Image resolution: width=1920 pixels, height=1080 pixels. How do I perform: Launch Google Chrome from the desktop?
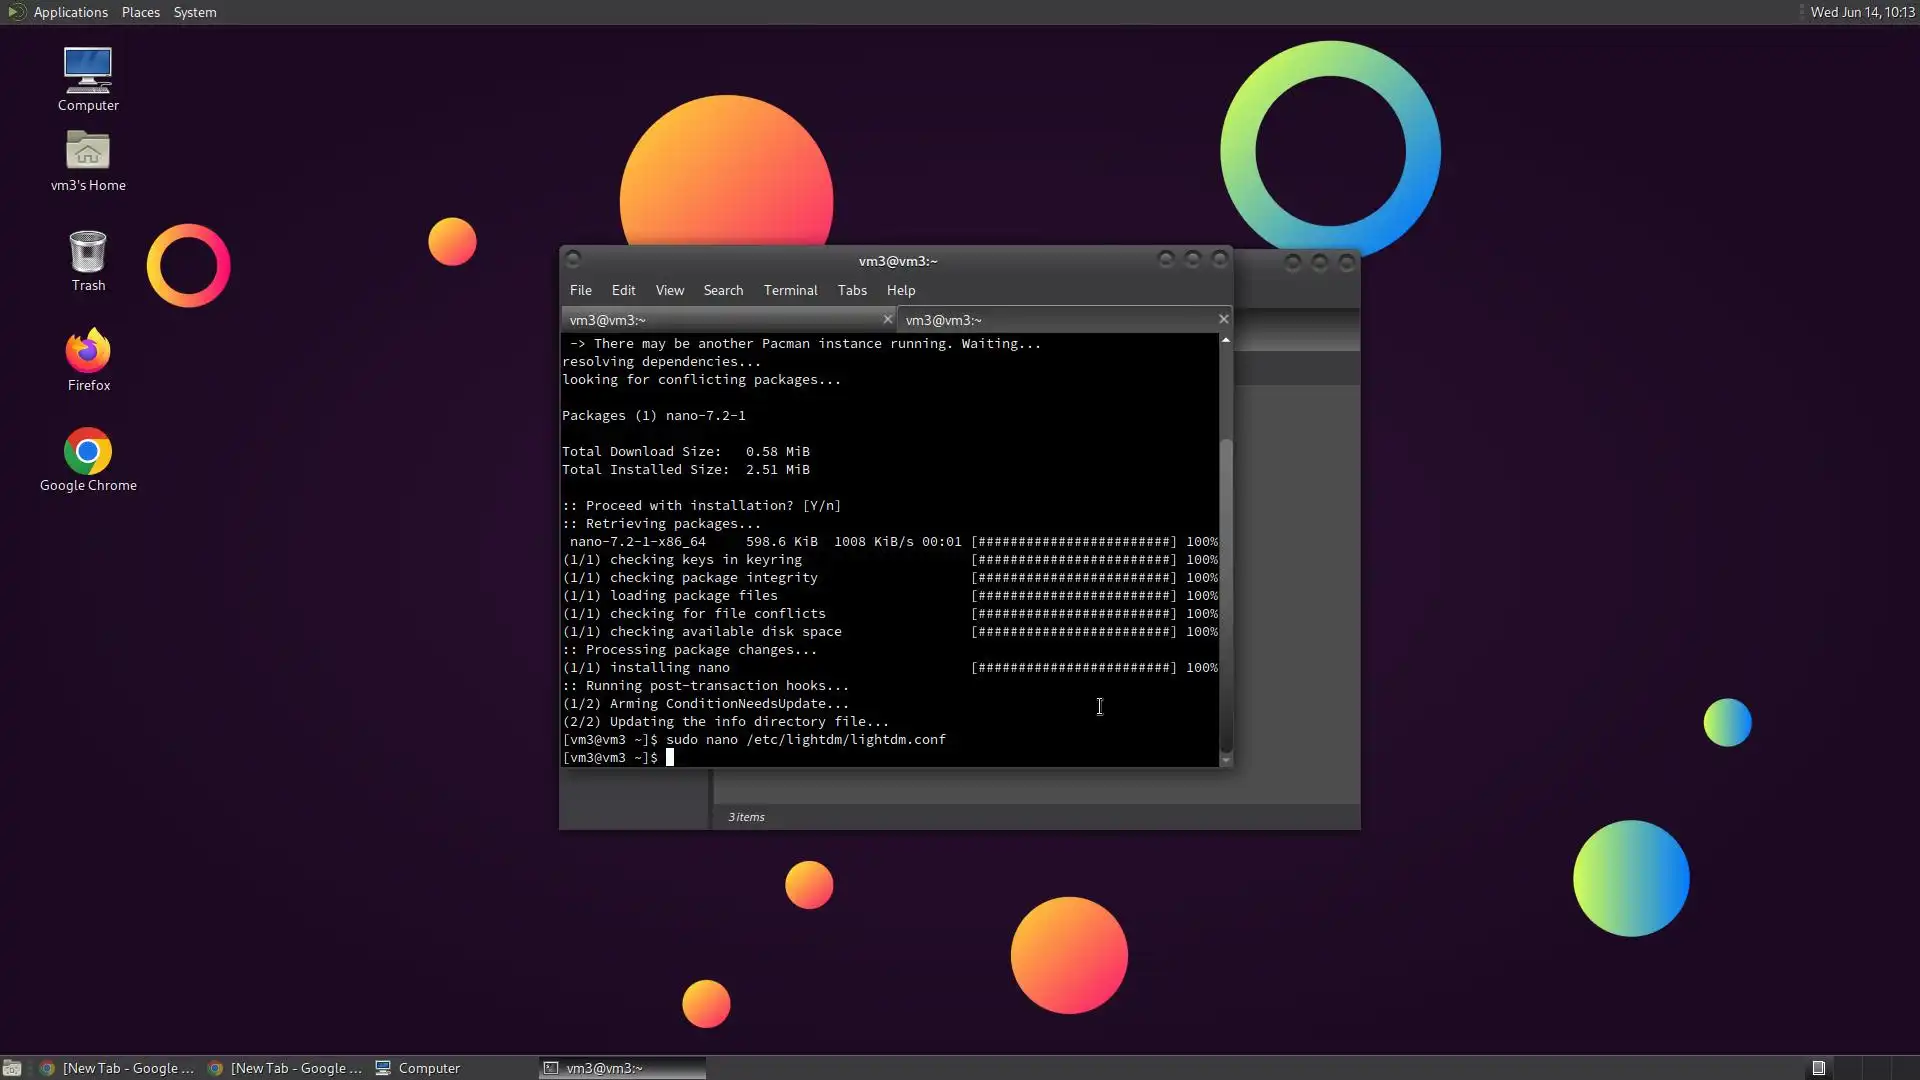pyautogui.click(x=88, y=452)
